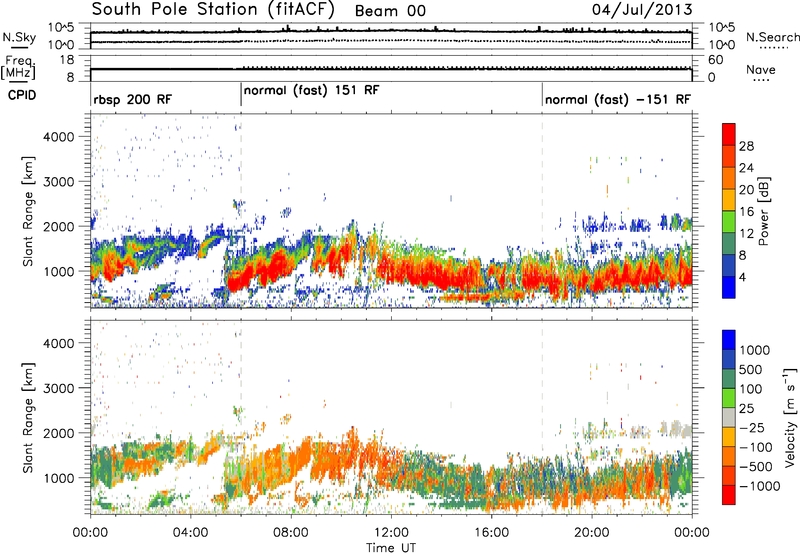Click the gray -25 to 25 velocity segment
Screen dimensions: 800x554
(729, 417)
